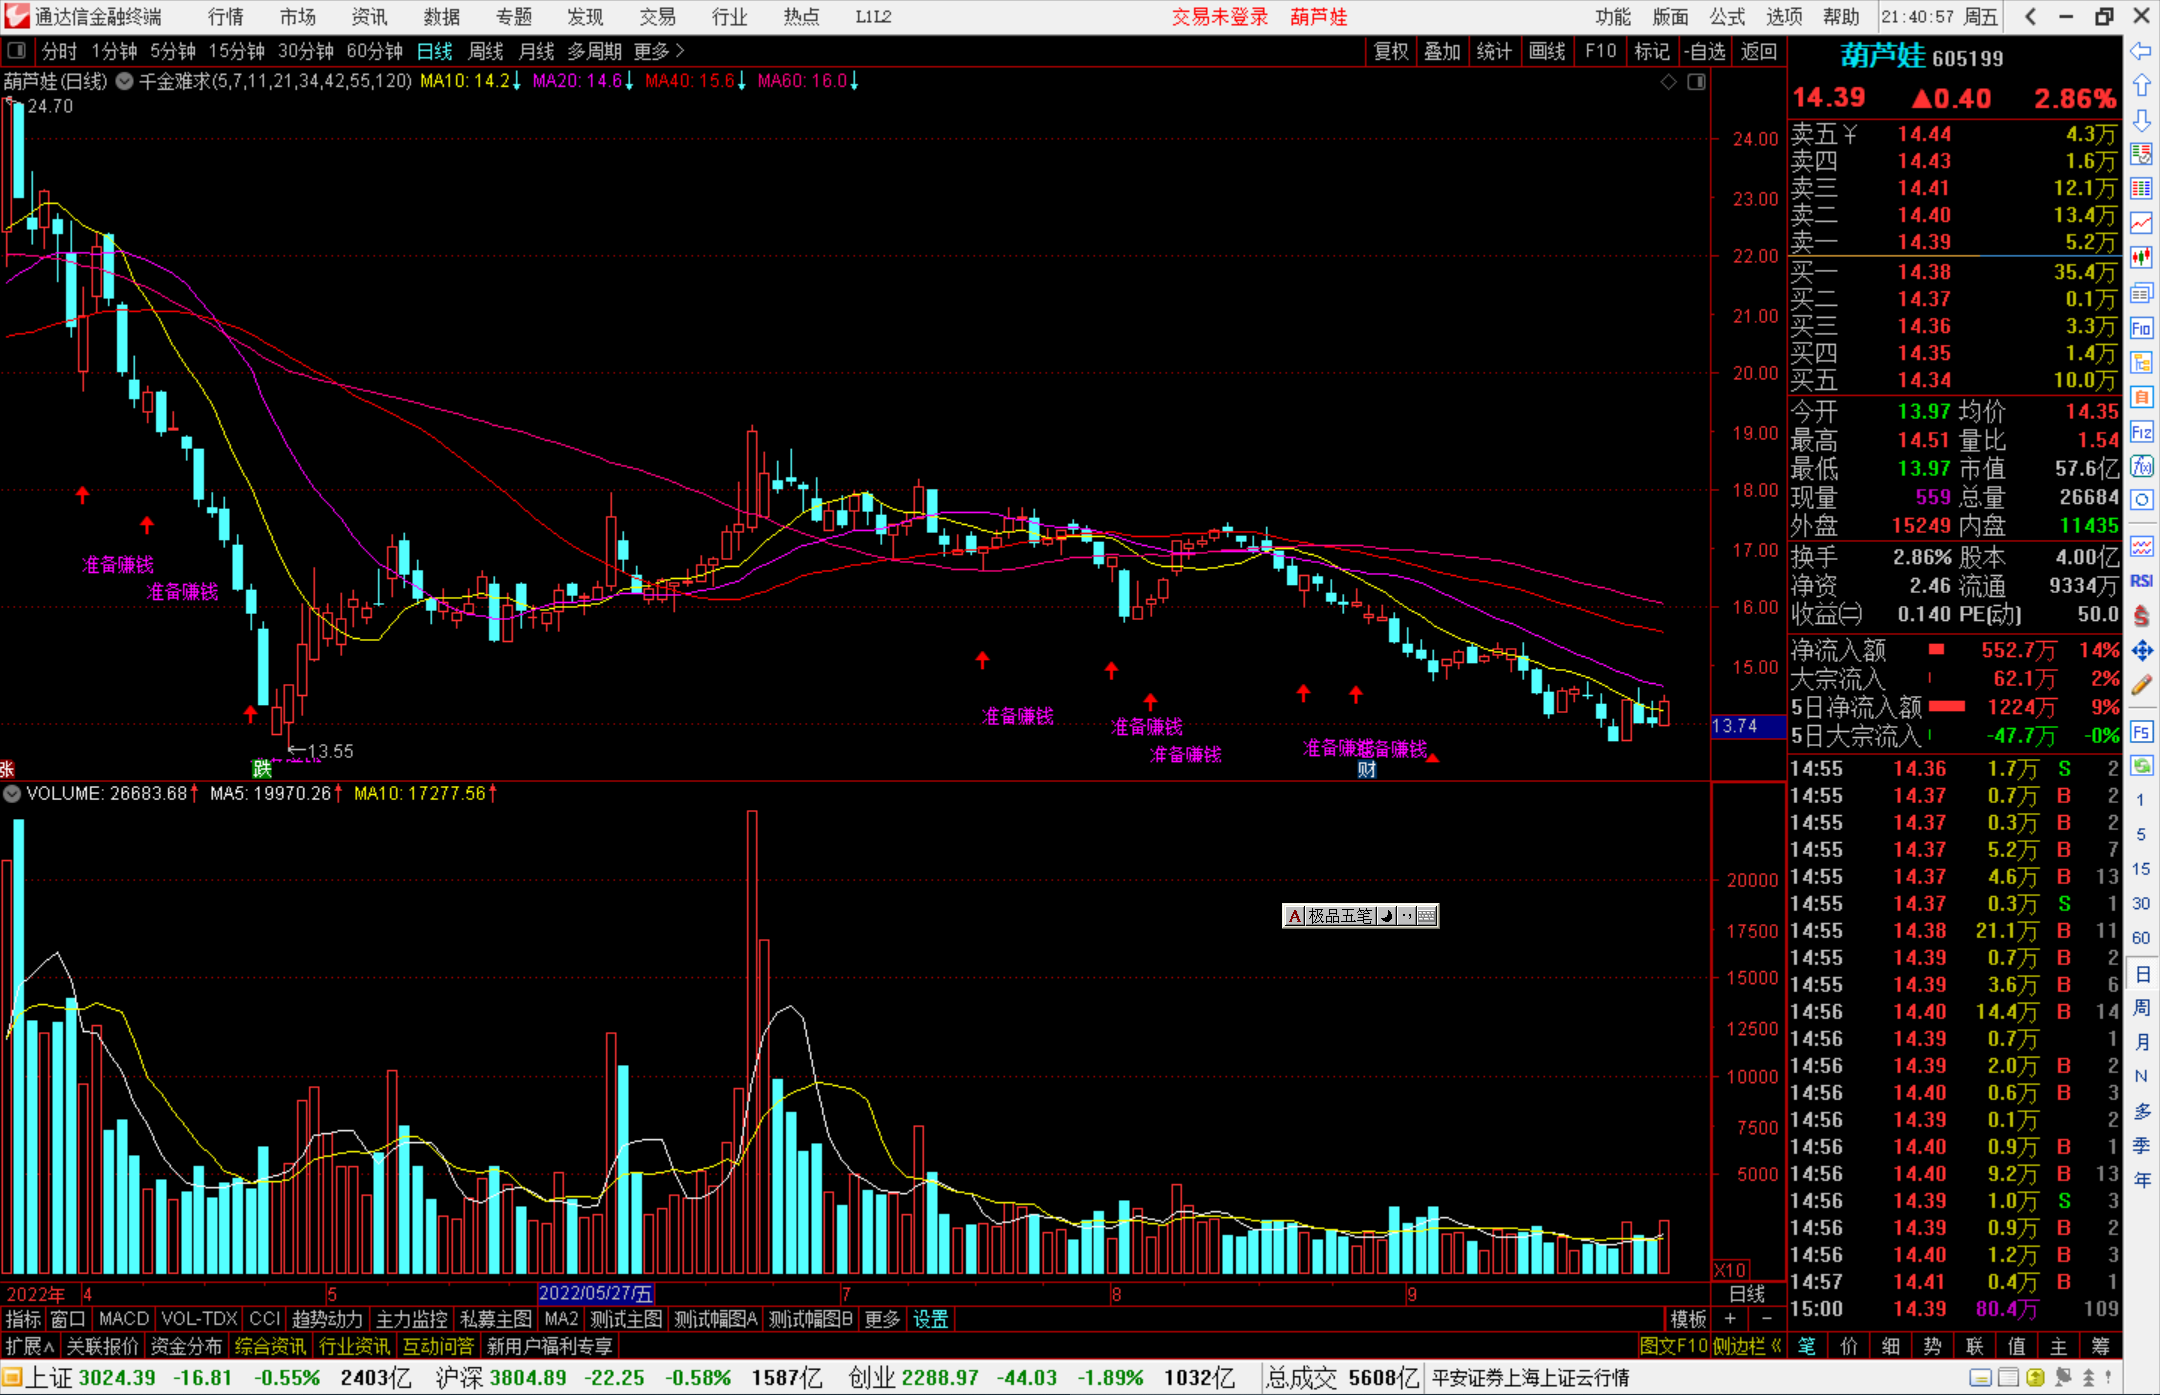Click the red dollar sign sidebar icon

click(x=2141, y=616)
